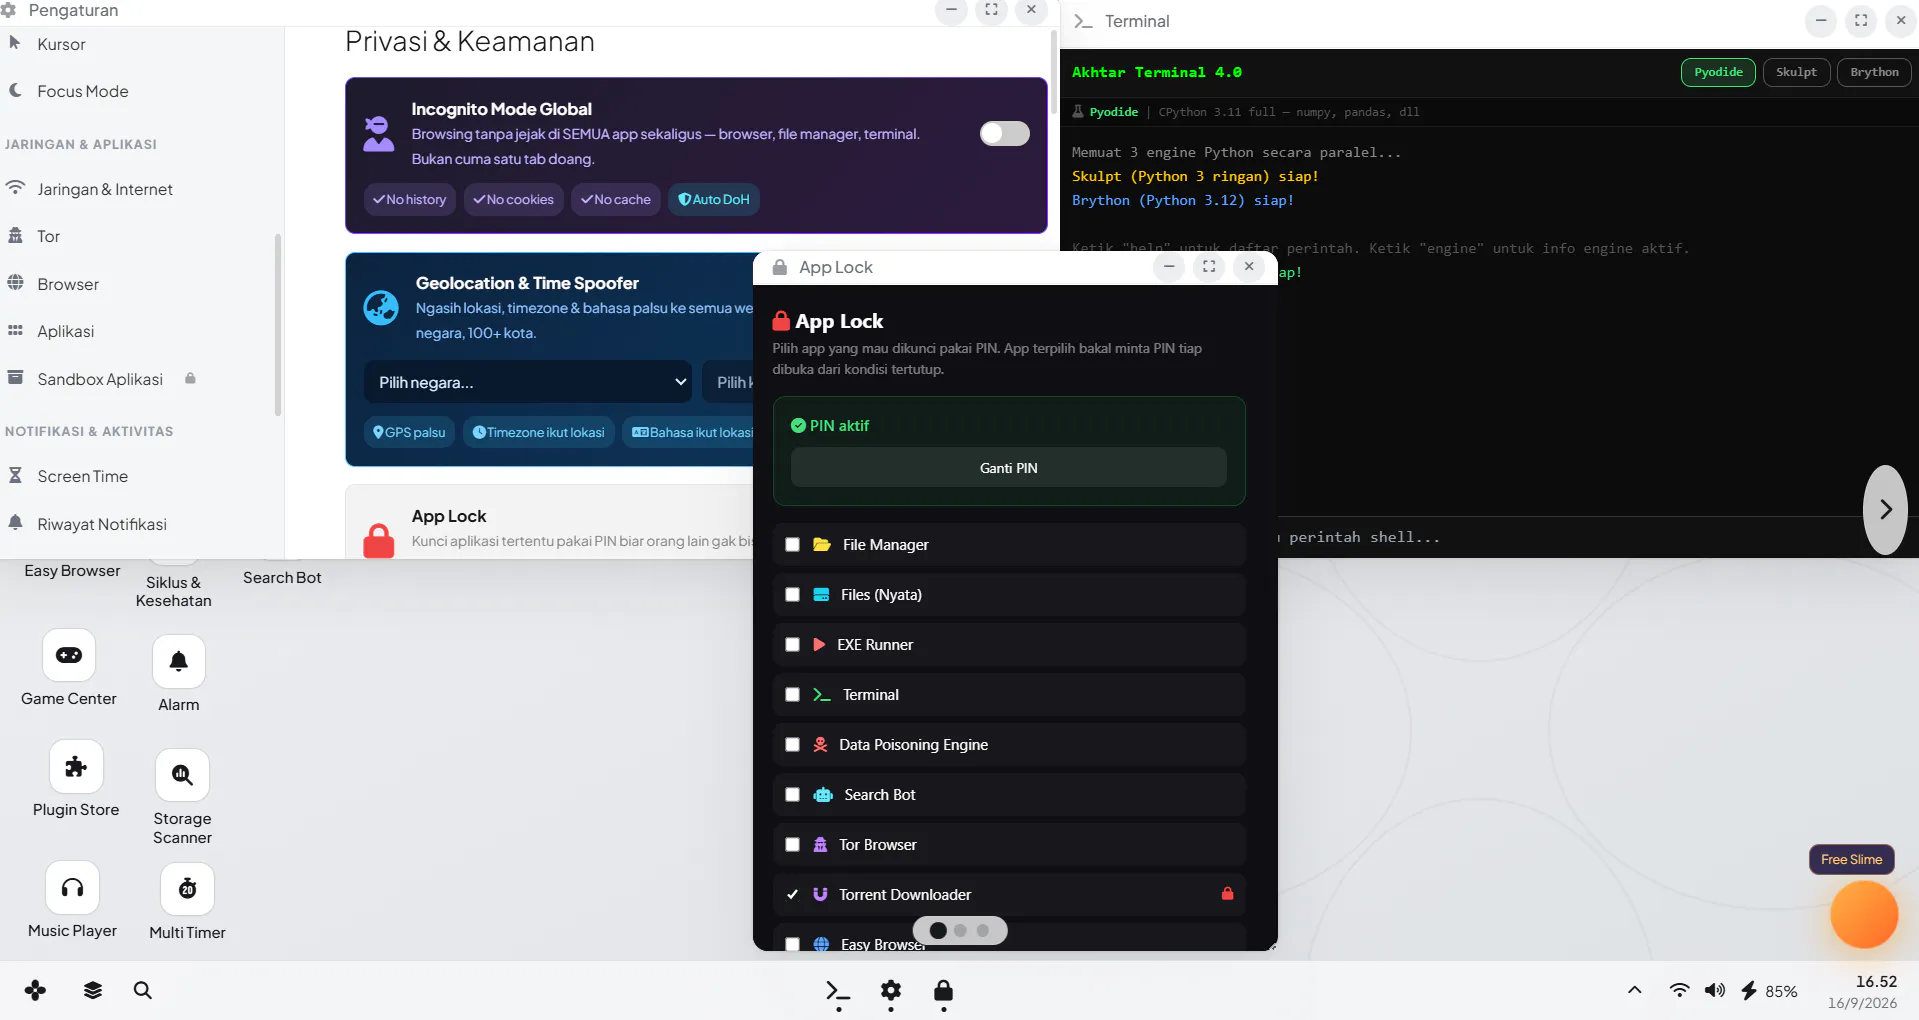This screenshot has height=1020, width=1919.
Task: Select the Skulpt engine tab
Action: (1796, 72)
